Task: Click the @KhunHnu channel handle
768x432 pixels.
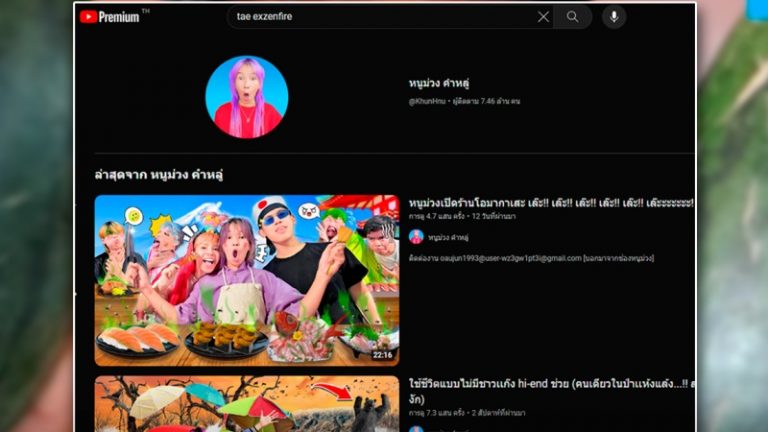Action: (x=430, y=101)
